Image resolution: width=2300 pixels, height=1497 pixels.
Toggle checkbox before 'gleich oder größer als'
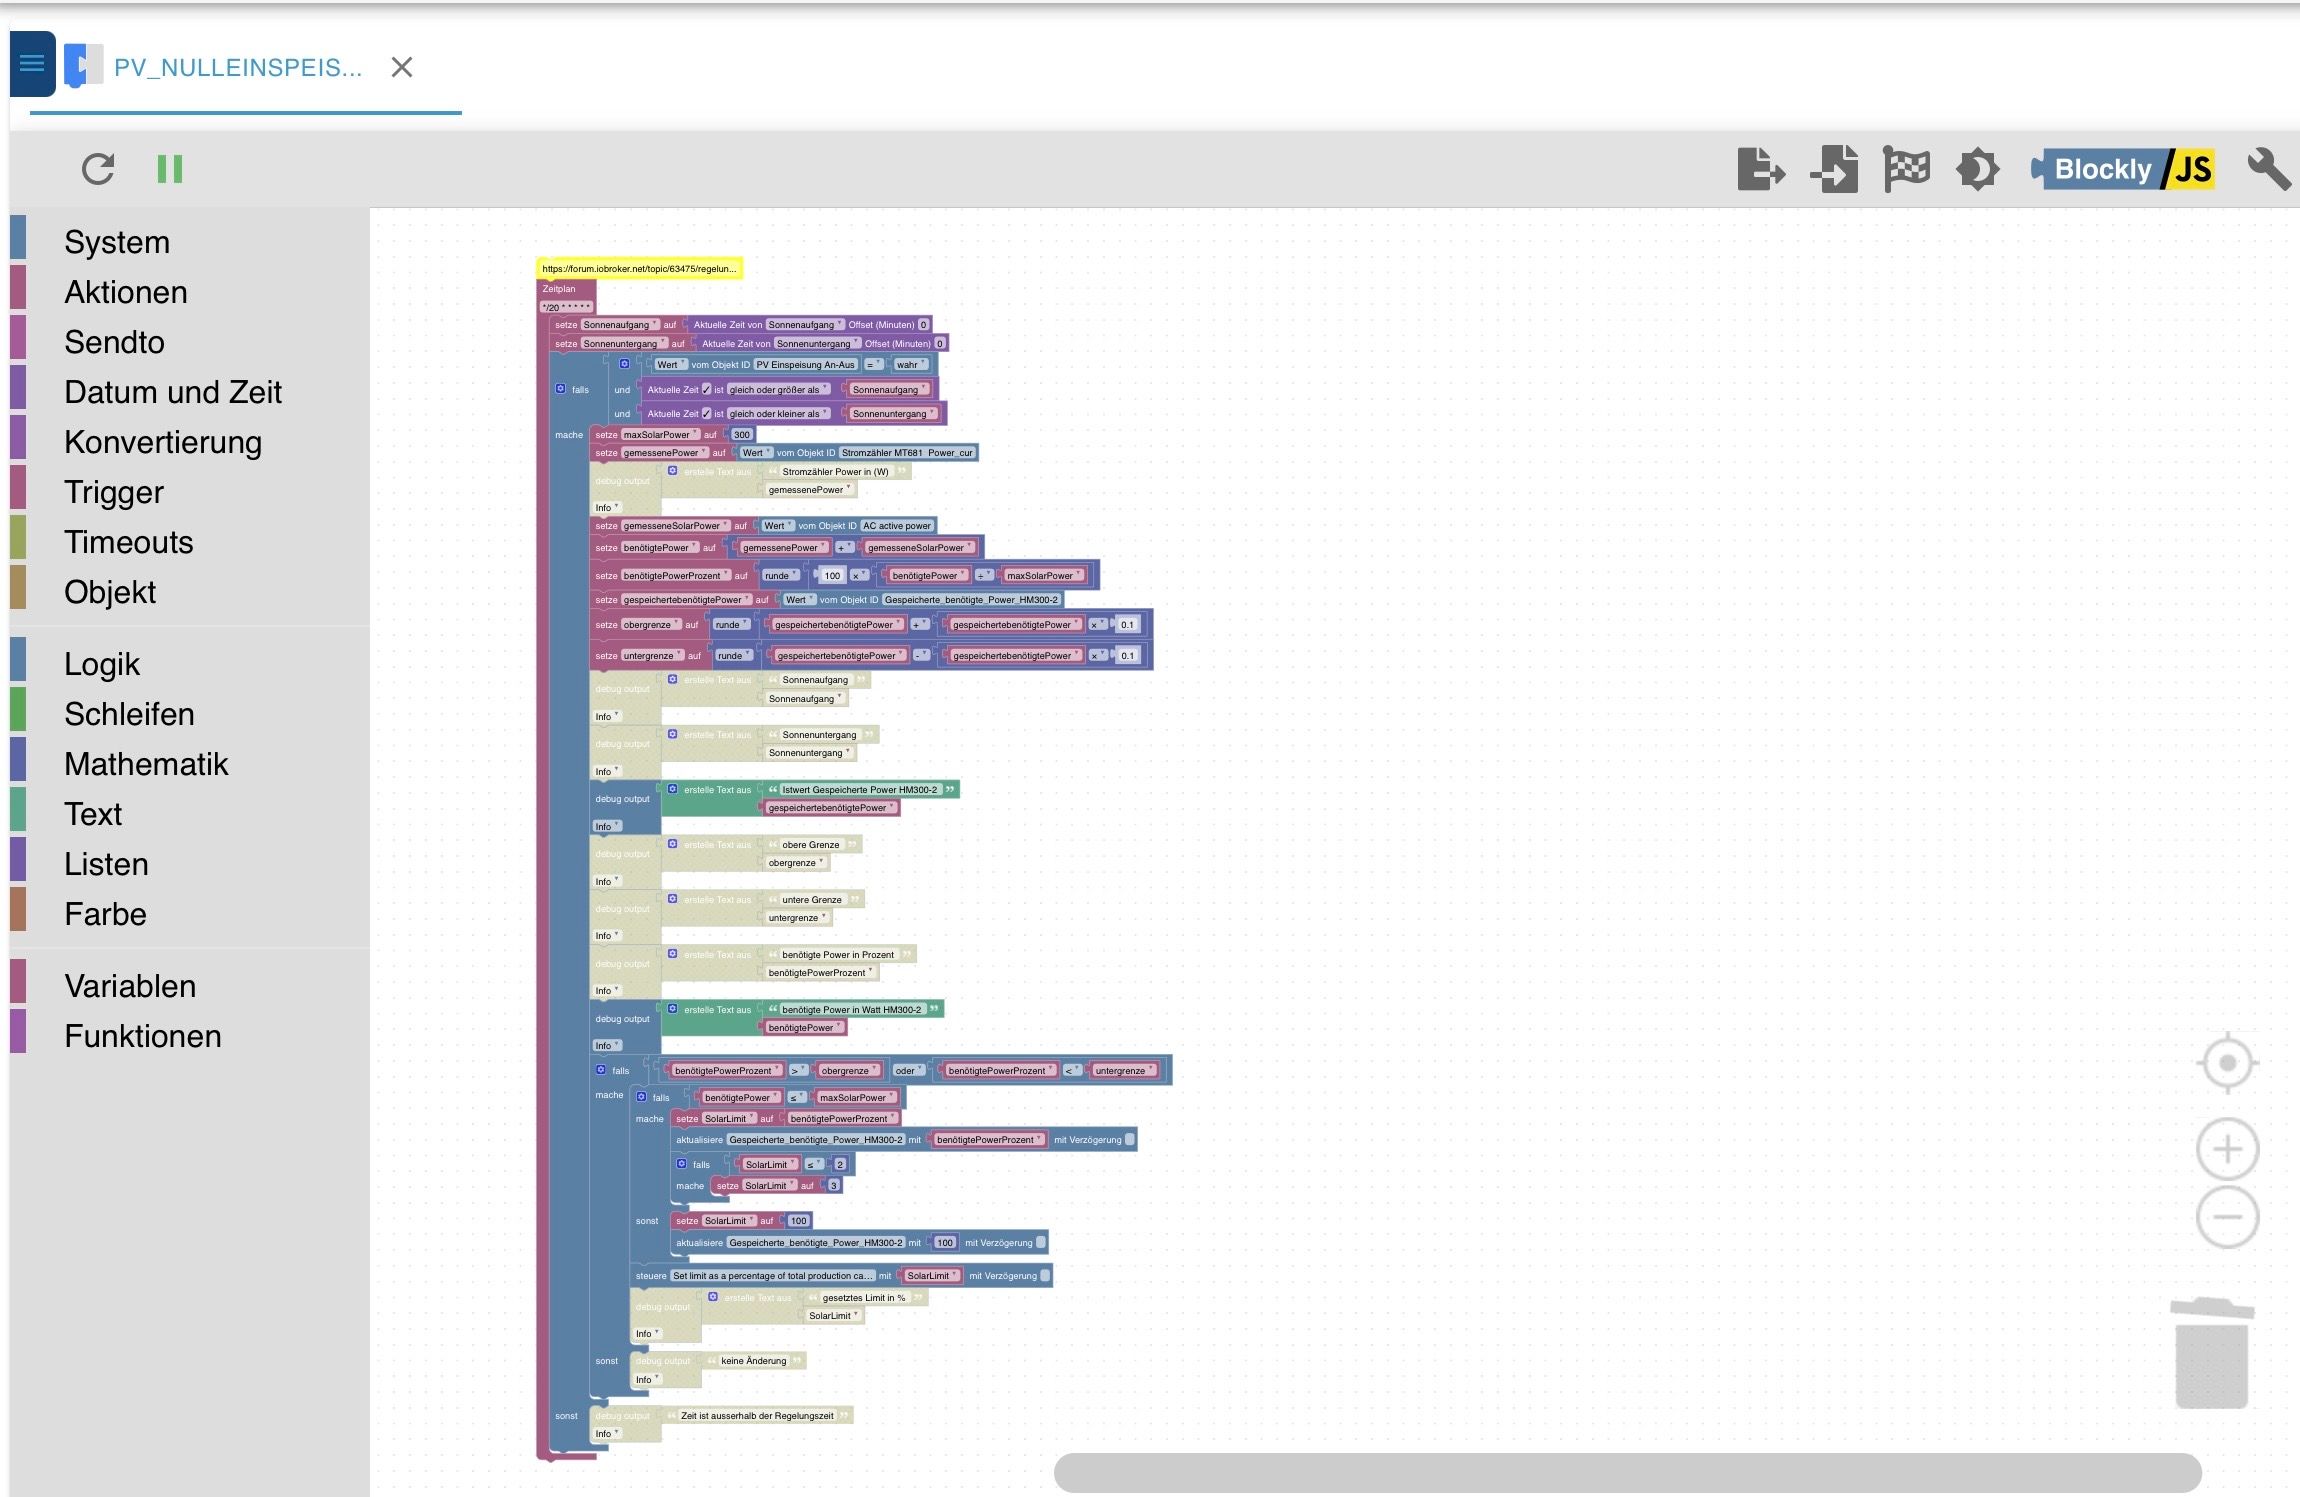(x=706, y=390)
